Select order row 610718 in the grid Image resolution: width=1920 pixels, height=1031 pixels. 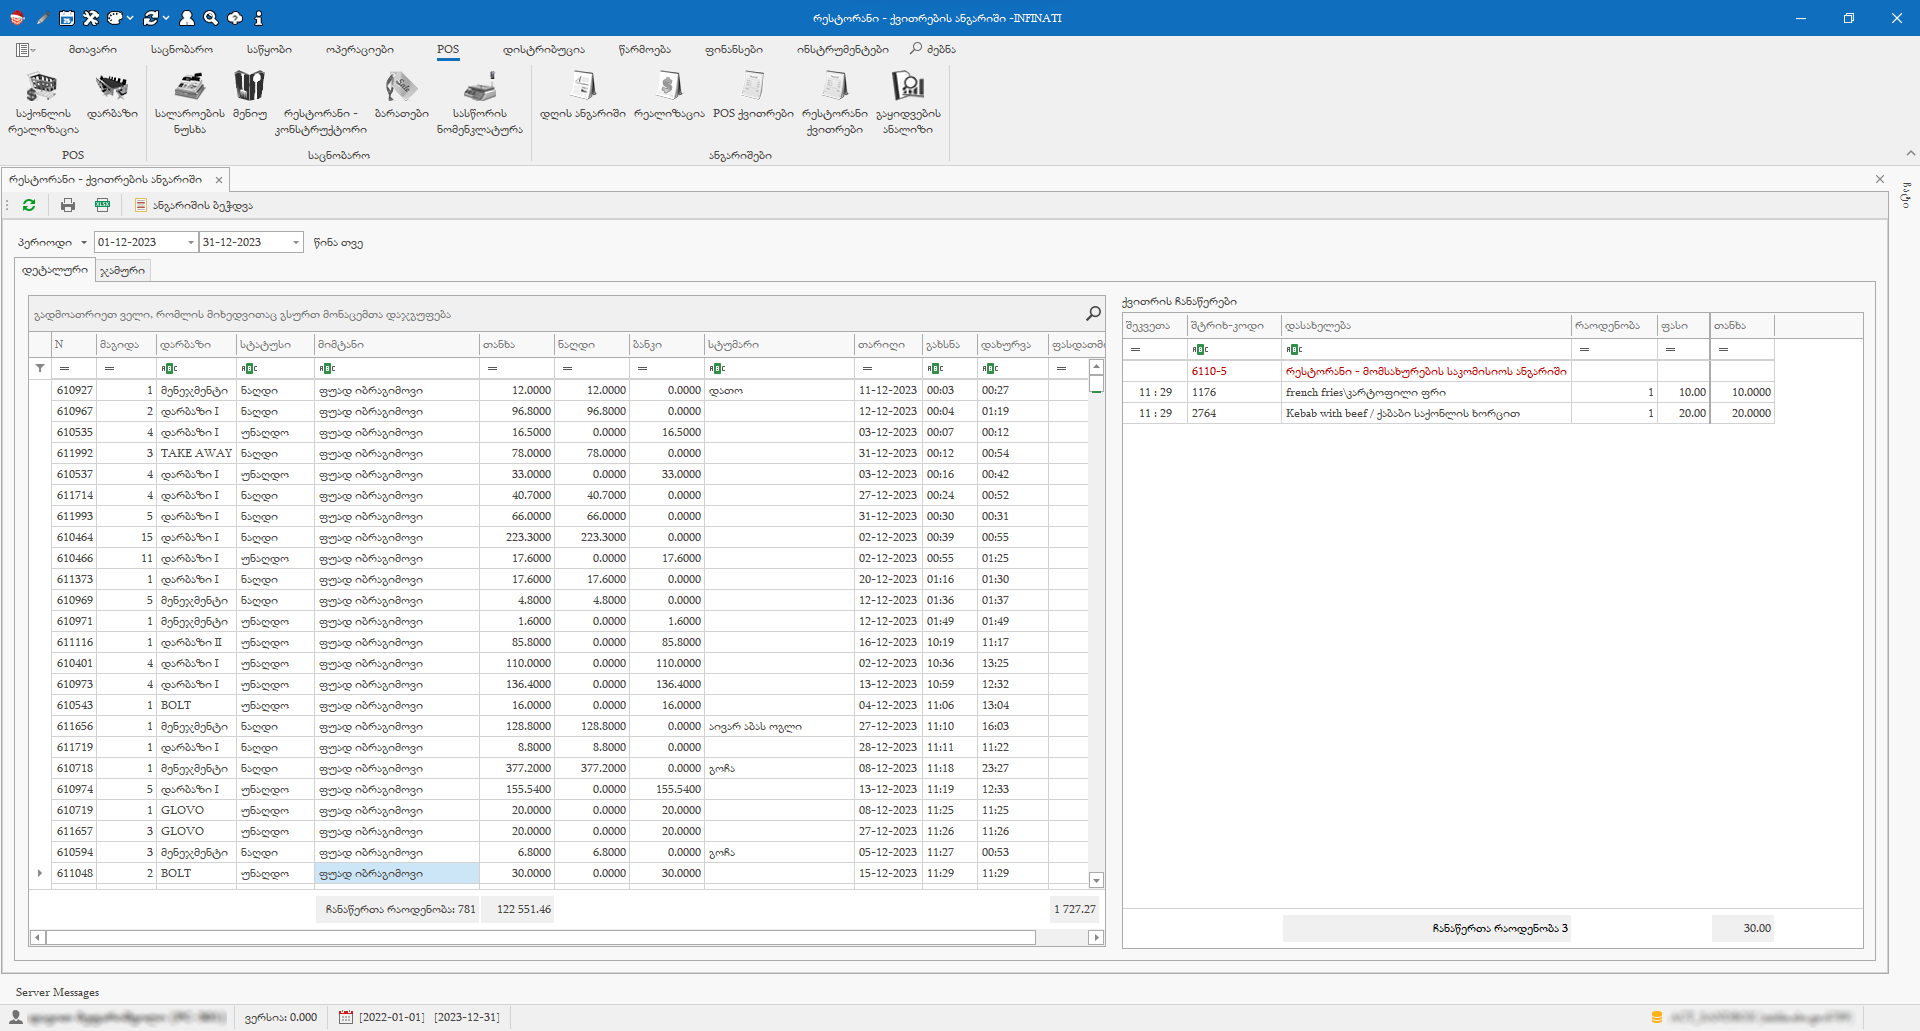point(75,768)
